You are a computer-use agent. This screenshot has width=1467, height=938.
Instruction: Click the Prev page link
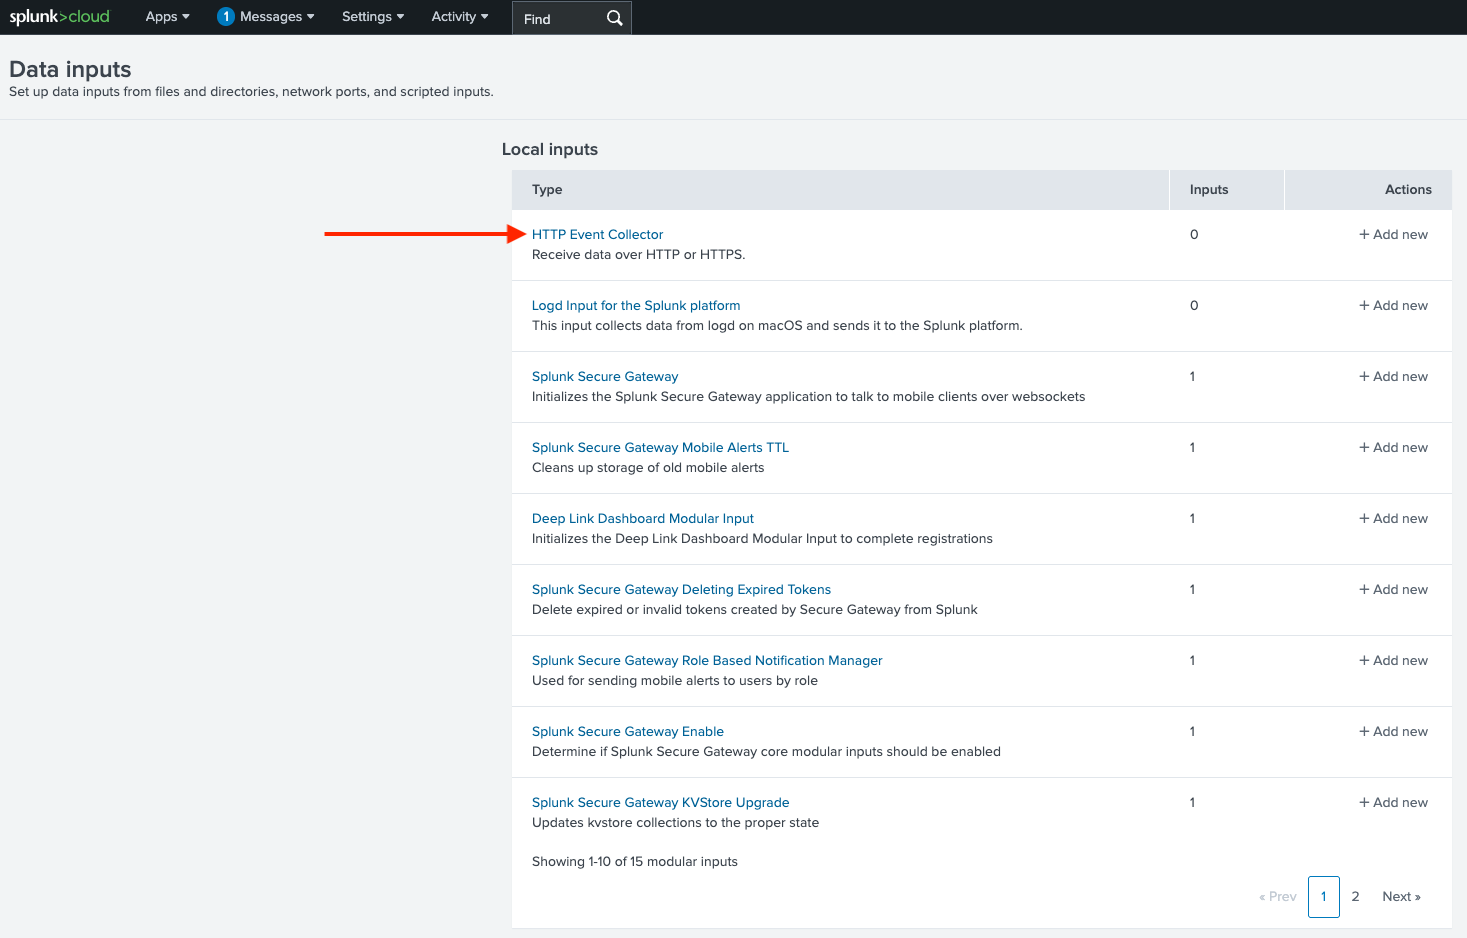1278,897
